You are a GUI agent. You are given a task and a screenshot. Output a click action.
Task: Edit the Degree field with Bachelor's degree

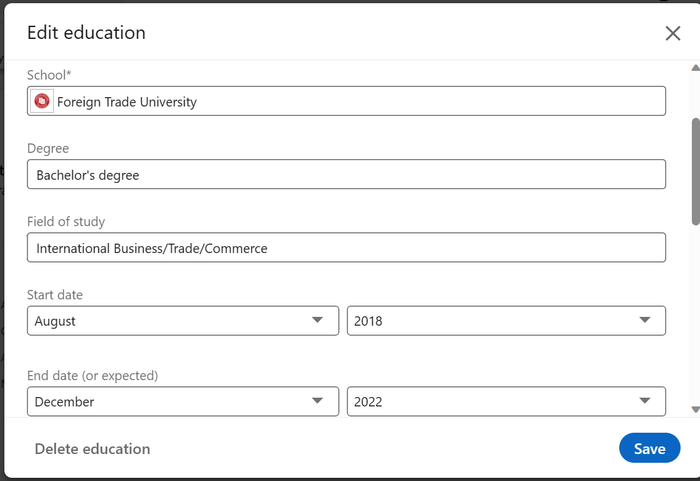(x=346, y=174)
